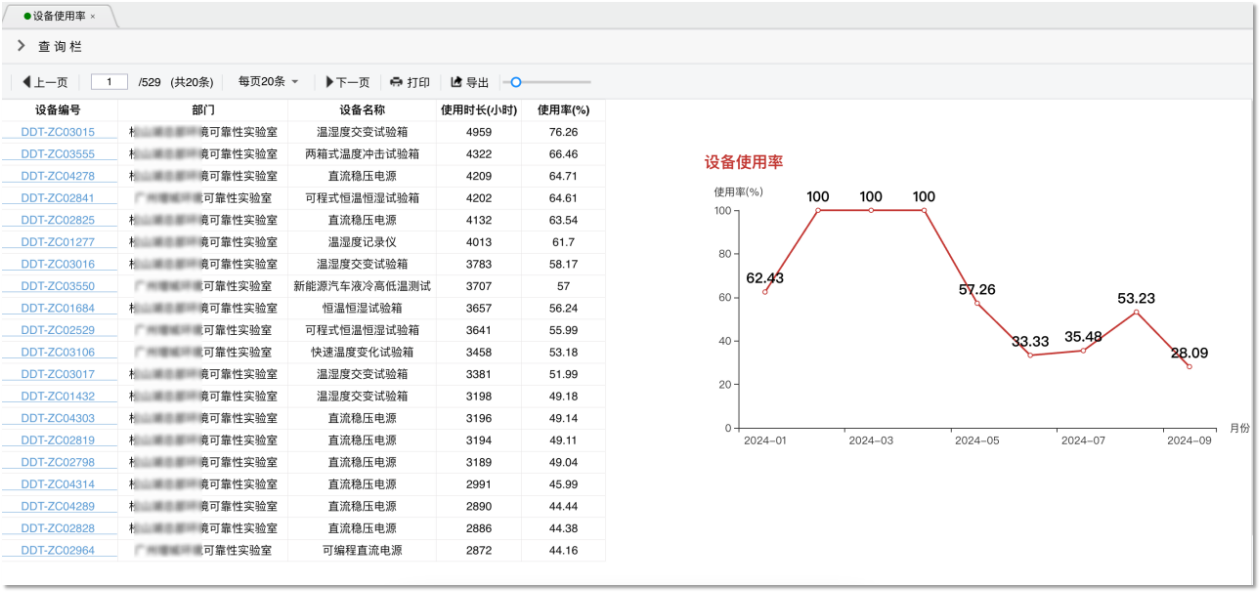Open device link DDT-ZC04289
Viewport: 1260px width, 593px height.
click(58, 506)
